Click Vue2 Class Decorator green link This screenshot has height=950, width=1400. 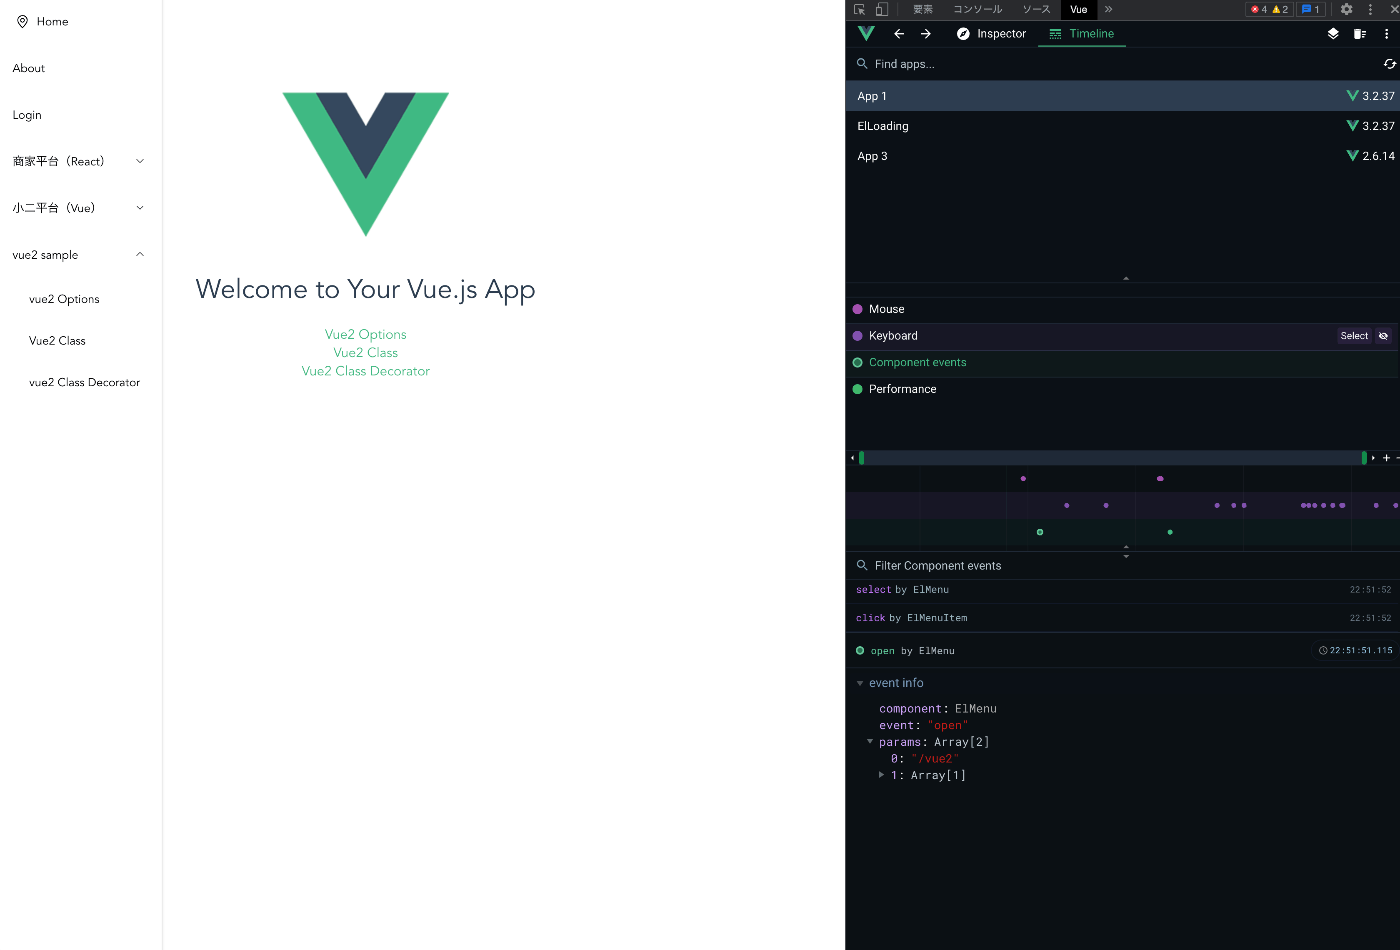coord(366,370)
